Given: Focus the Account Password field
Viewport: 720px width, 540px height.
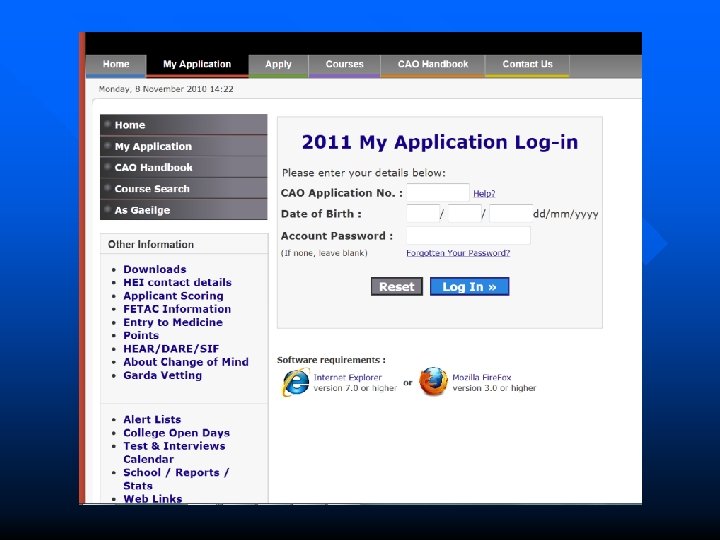Looking at the screenshot, I should (x=468, y=236).
